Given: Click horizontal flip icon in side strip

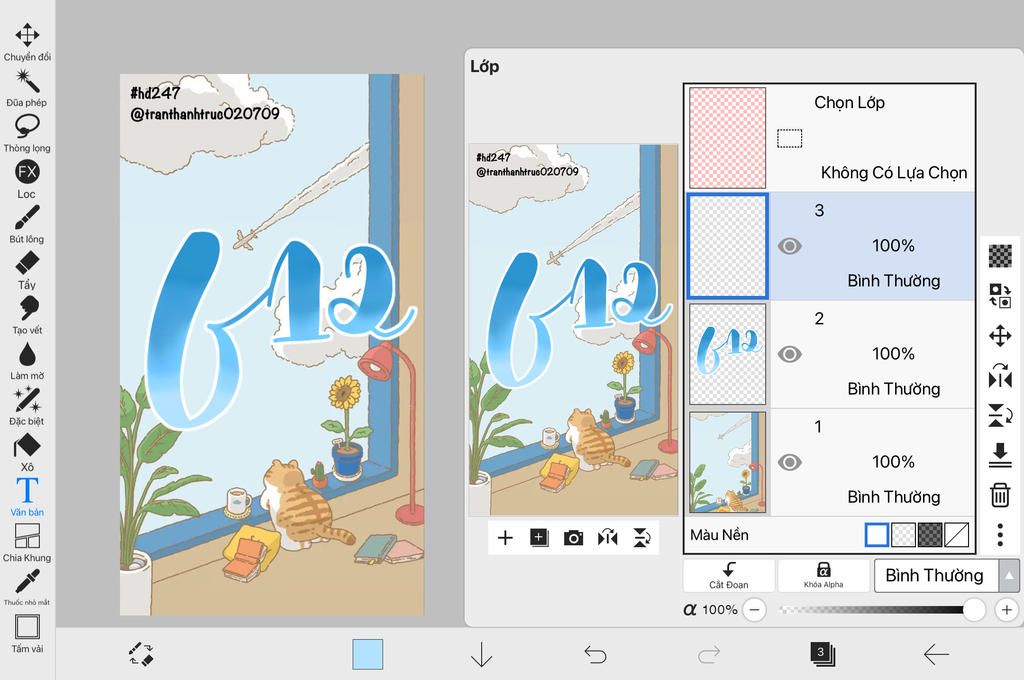Looking at the screenshot, I should [x=1000, y=376].
